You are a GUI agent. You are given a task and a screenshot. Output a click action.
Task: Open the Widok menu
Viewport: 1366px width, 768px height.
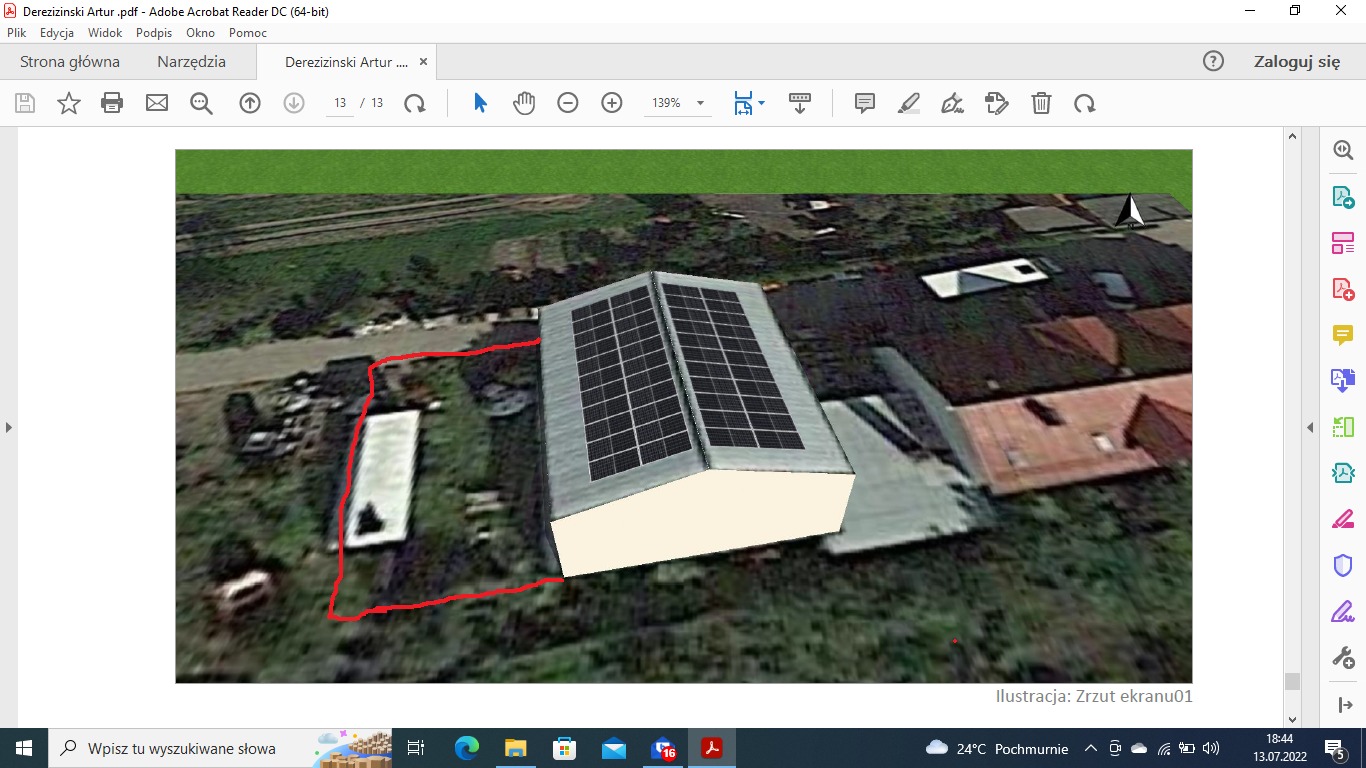coord(105,32)
